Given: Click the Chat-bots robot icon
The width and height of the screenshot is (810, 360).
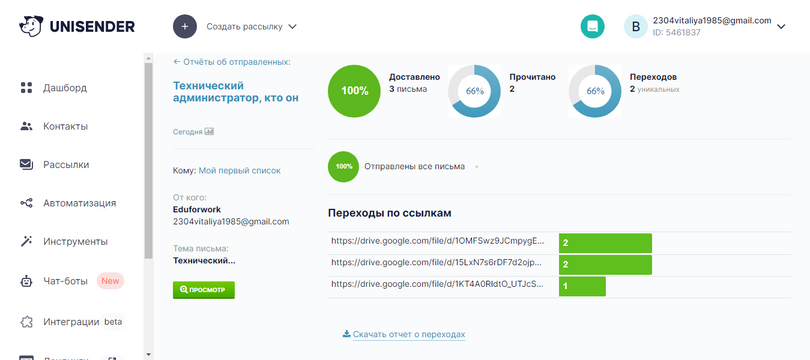Looking at the screenshot, I should click(26, 281).
